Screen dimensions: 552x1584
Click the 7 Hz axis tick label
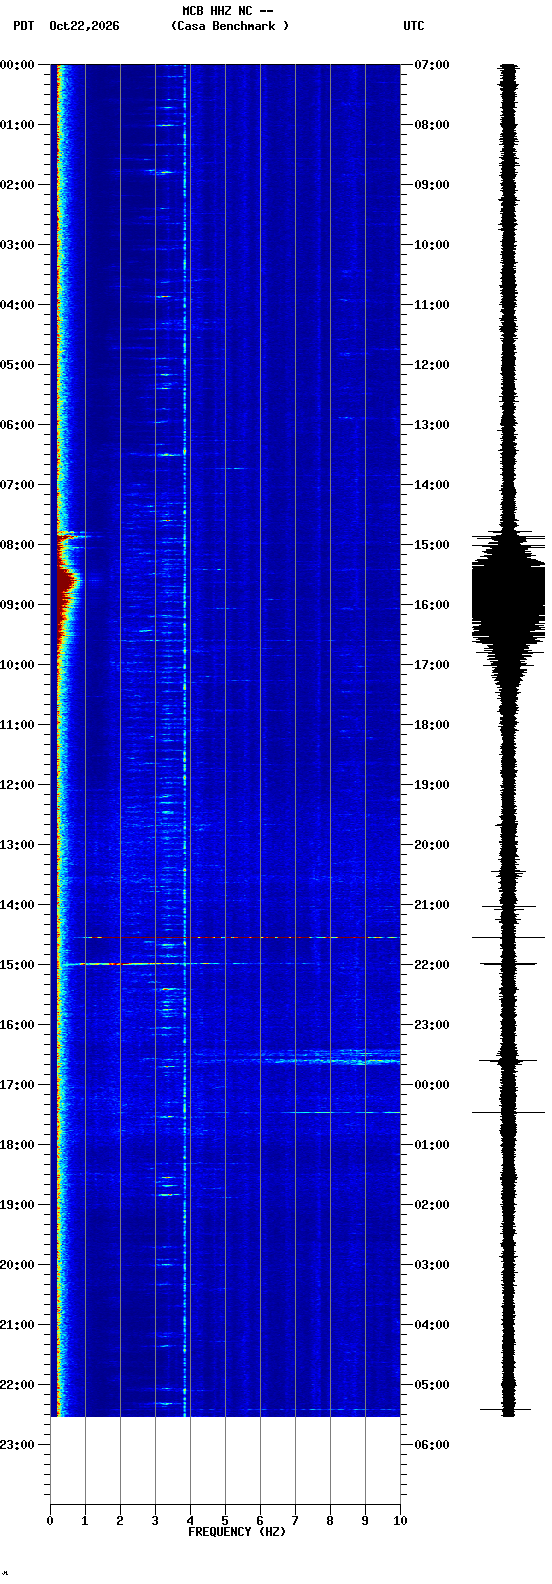pos(295,1521)
